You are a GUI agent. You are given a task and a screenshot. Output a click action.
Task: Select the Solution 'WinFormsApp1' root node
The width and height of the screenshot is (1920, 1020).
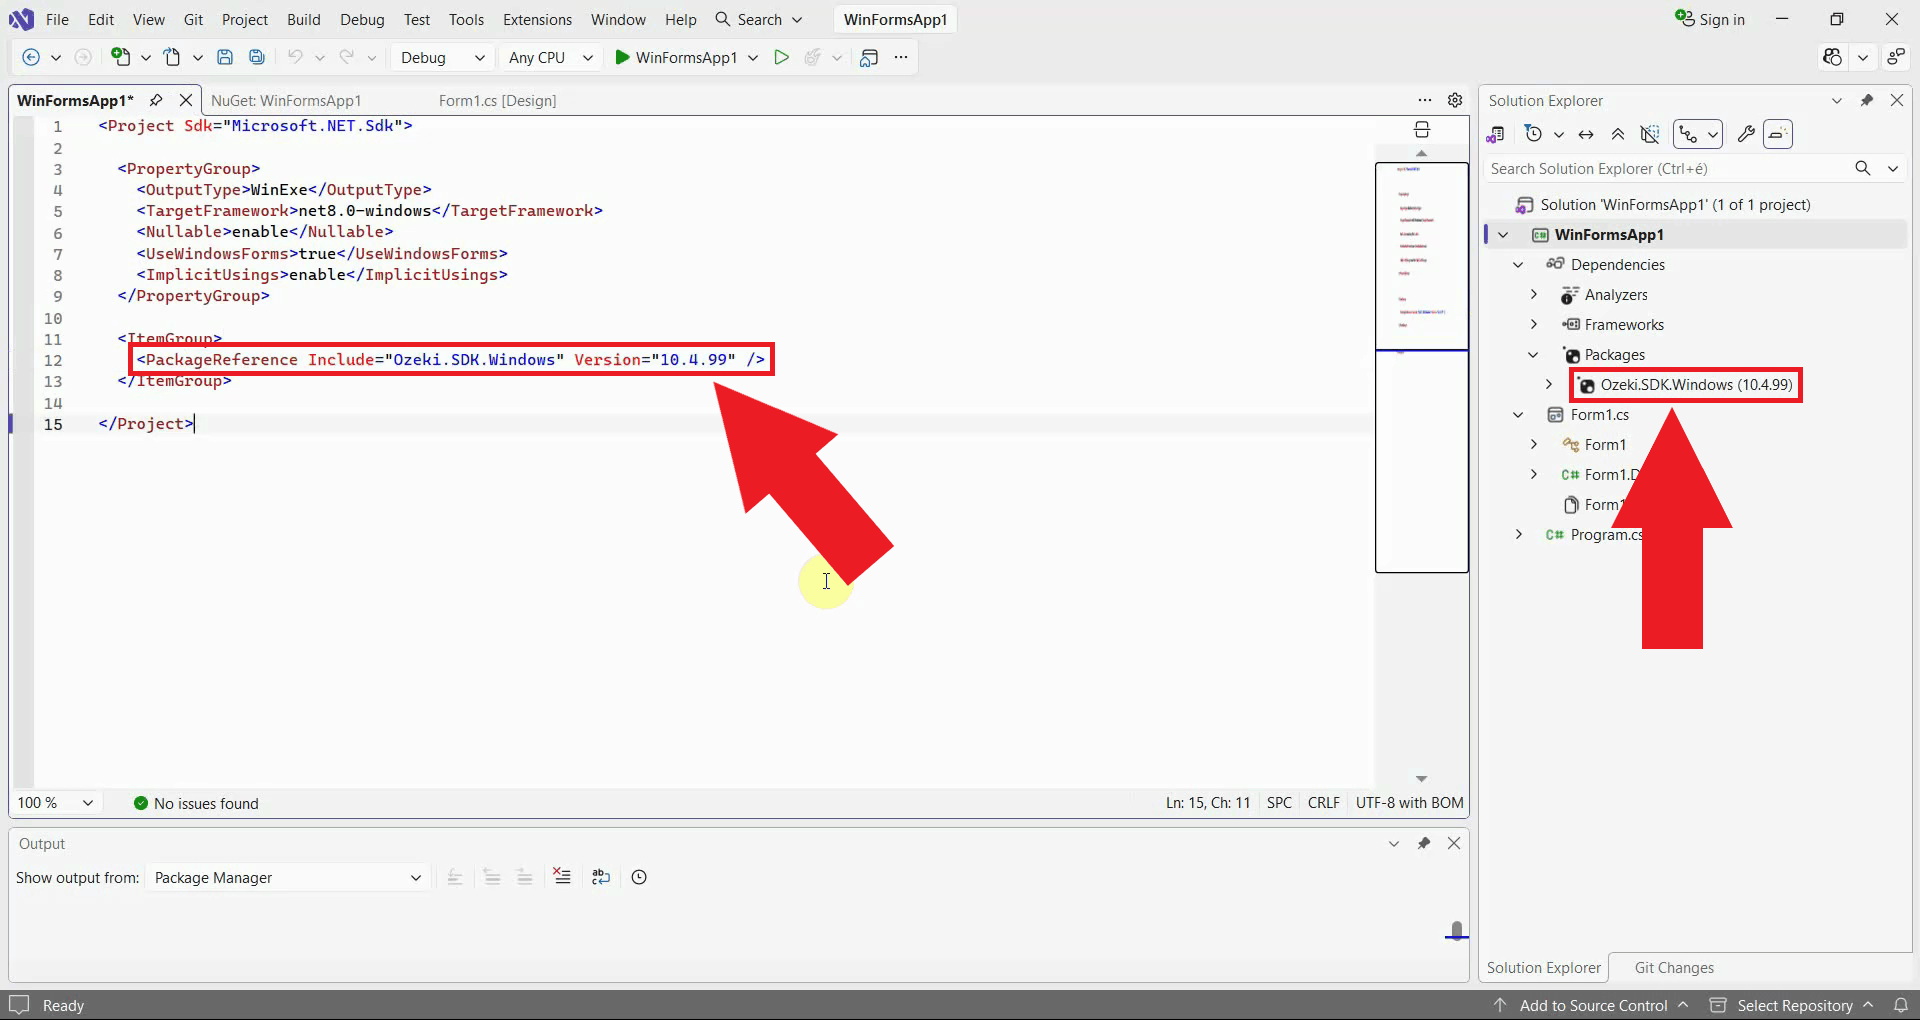(1676, 204)
